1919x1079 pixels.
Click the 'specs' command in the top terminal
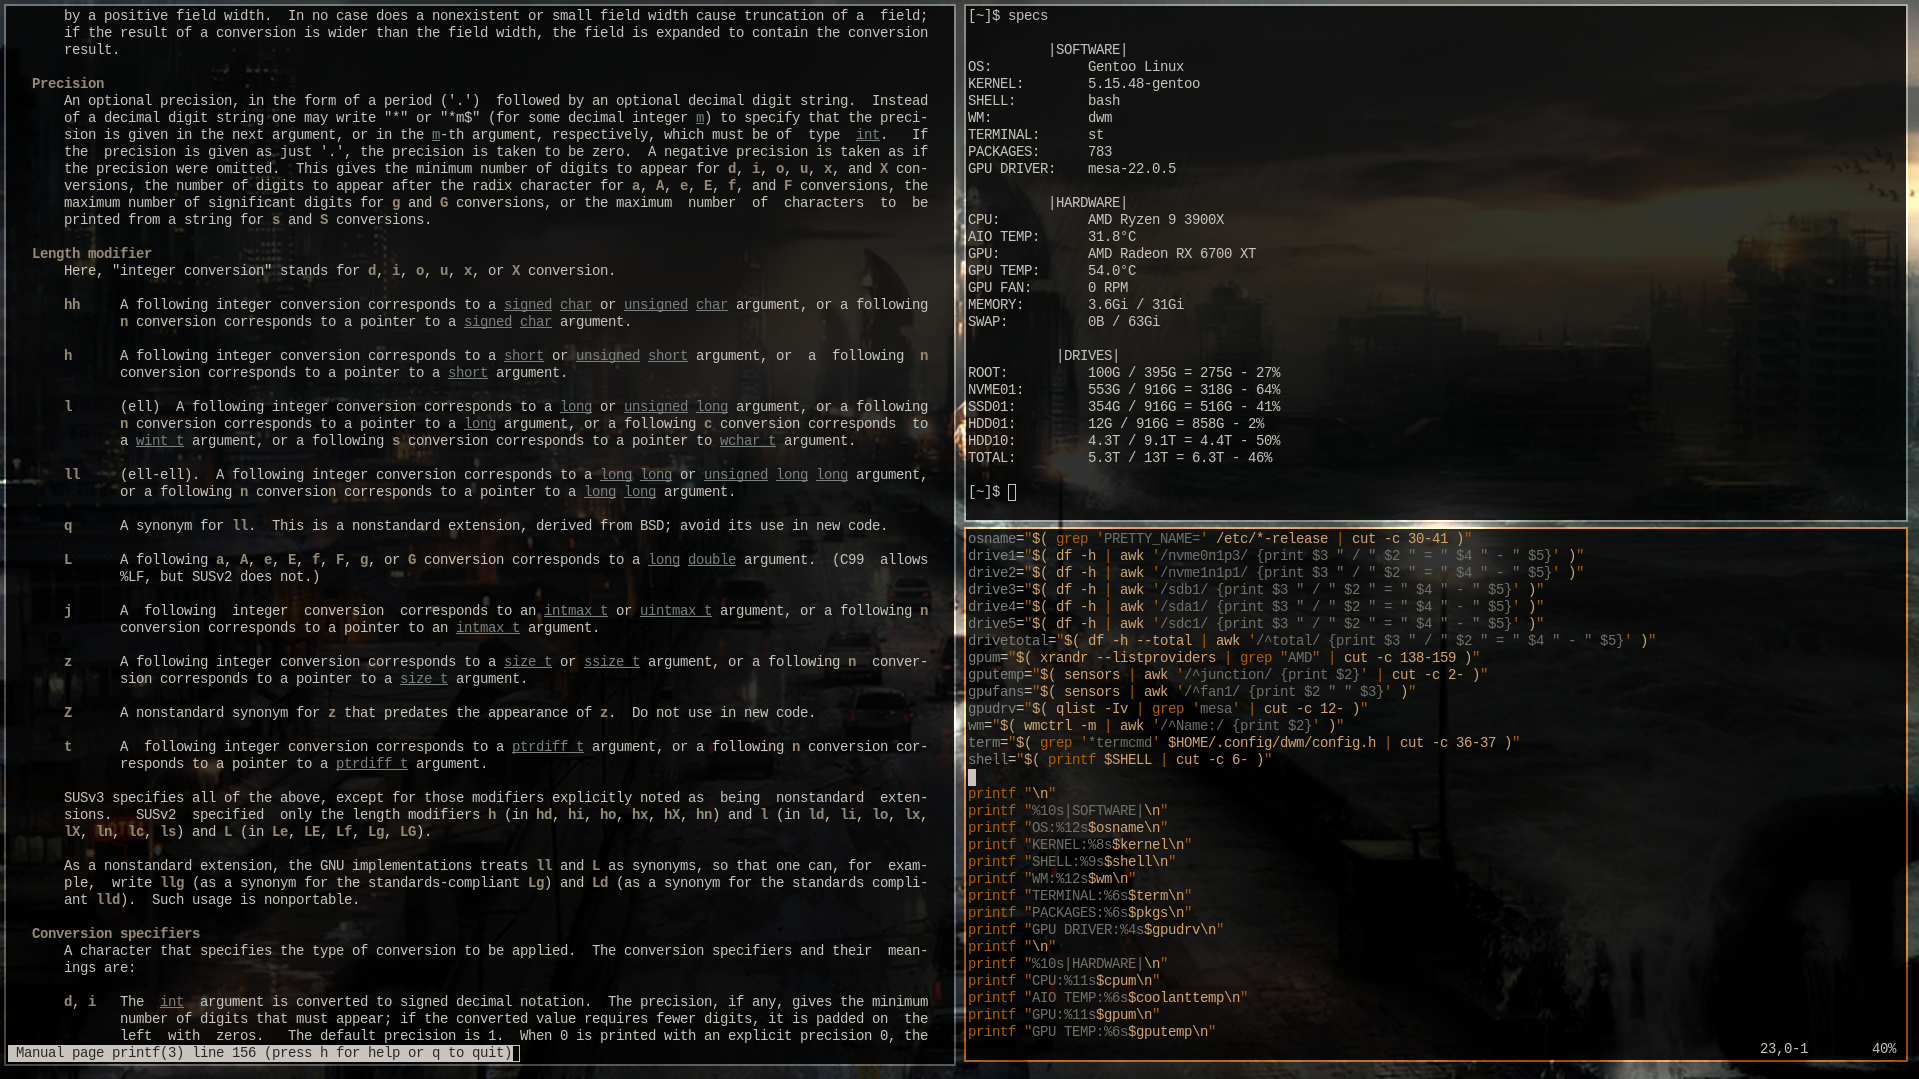1028,16
